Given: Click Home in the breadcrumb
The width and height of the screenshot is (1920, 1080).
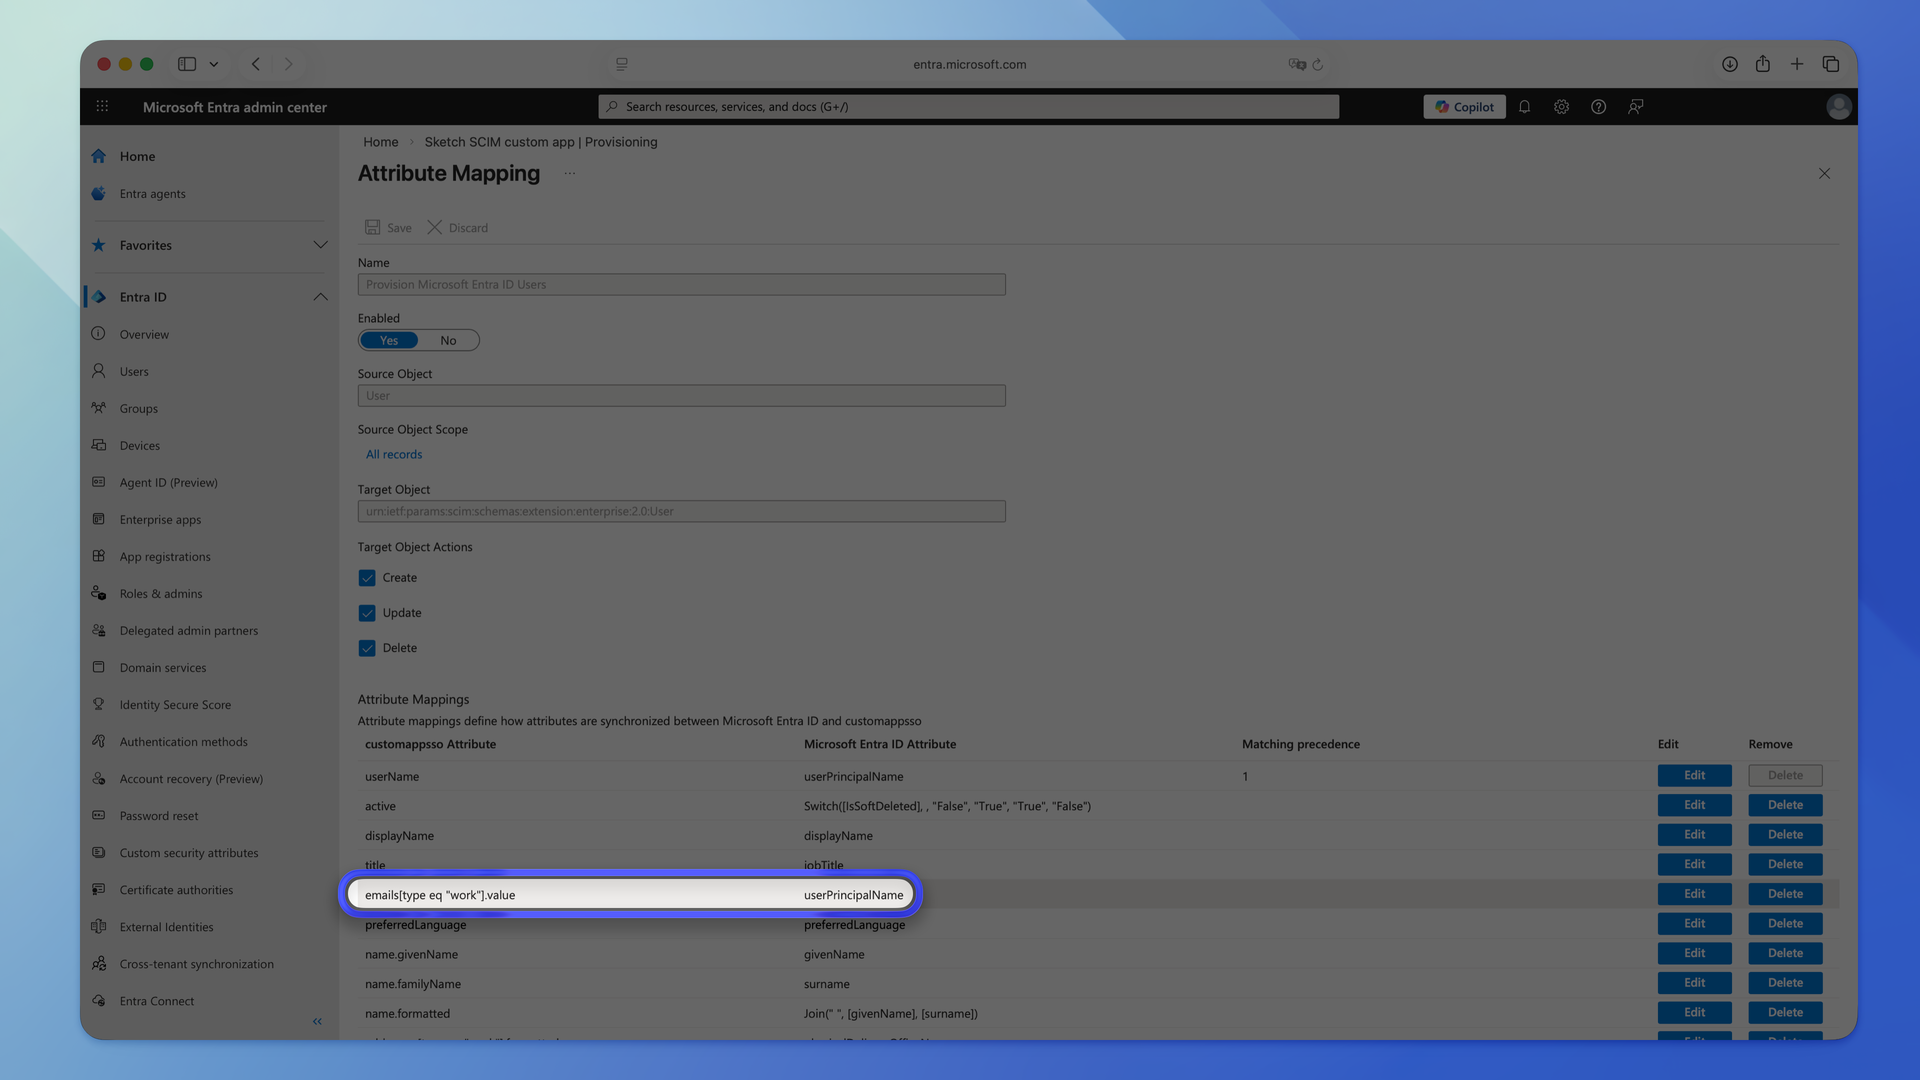Looking at the screenshot, I should coord(380,142).
